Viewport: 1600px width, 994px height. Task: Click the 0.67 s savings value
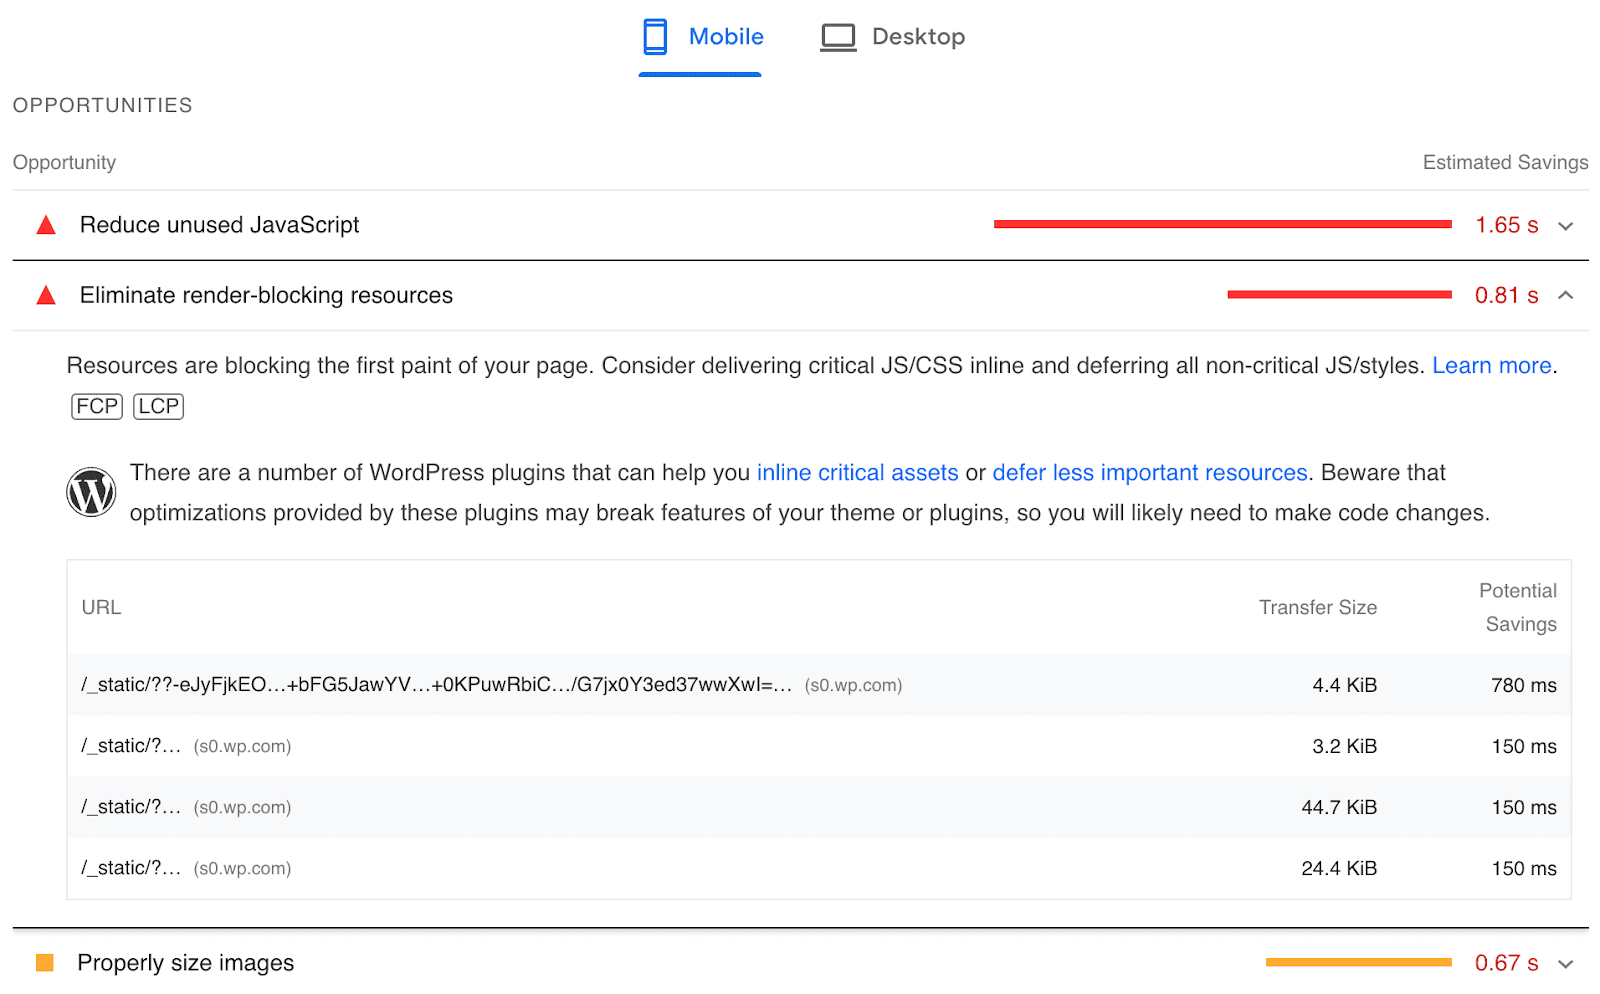(x=1507, y=963)
